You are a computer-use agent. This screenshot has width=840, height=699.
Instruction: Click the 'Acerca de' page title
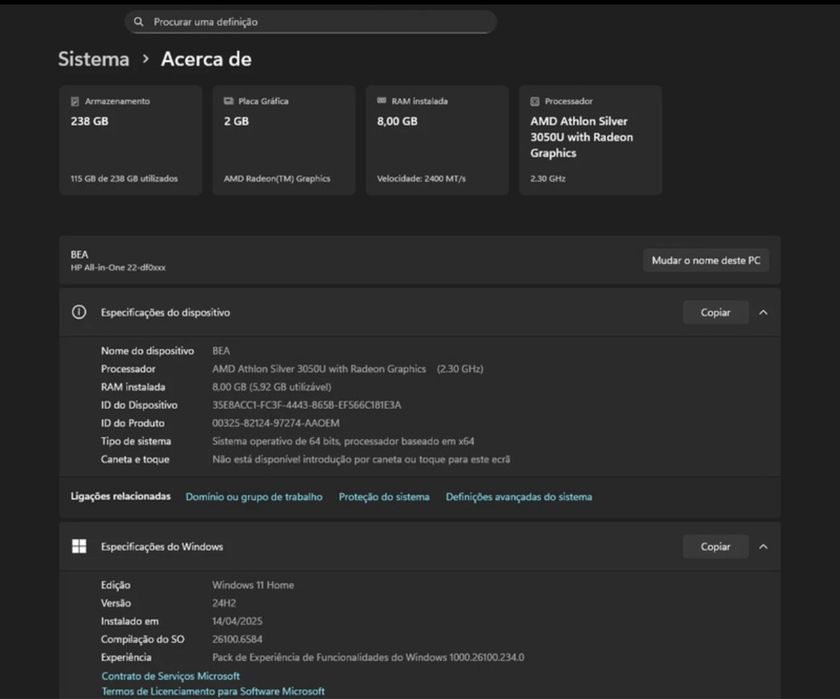(206, 59)
